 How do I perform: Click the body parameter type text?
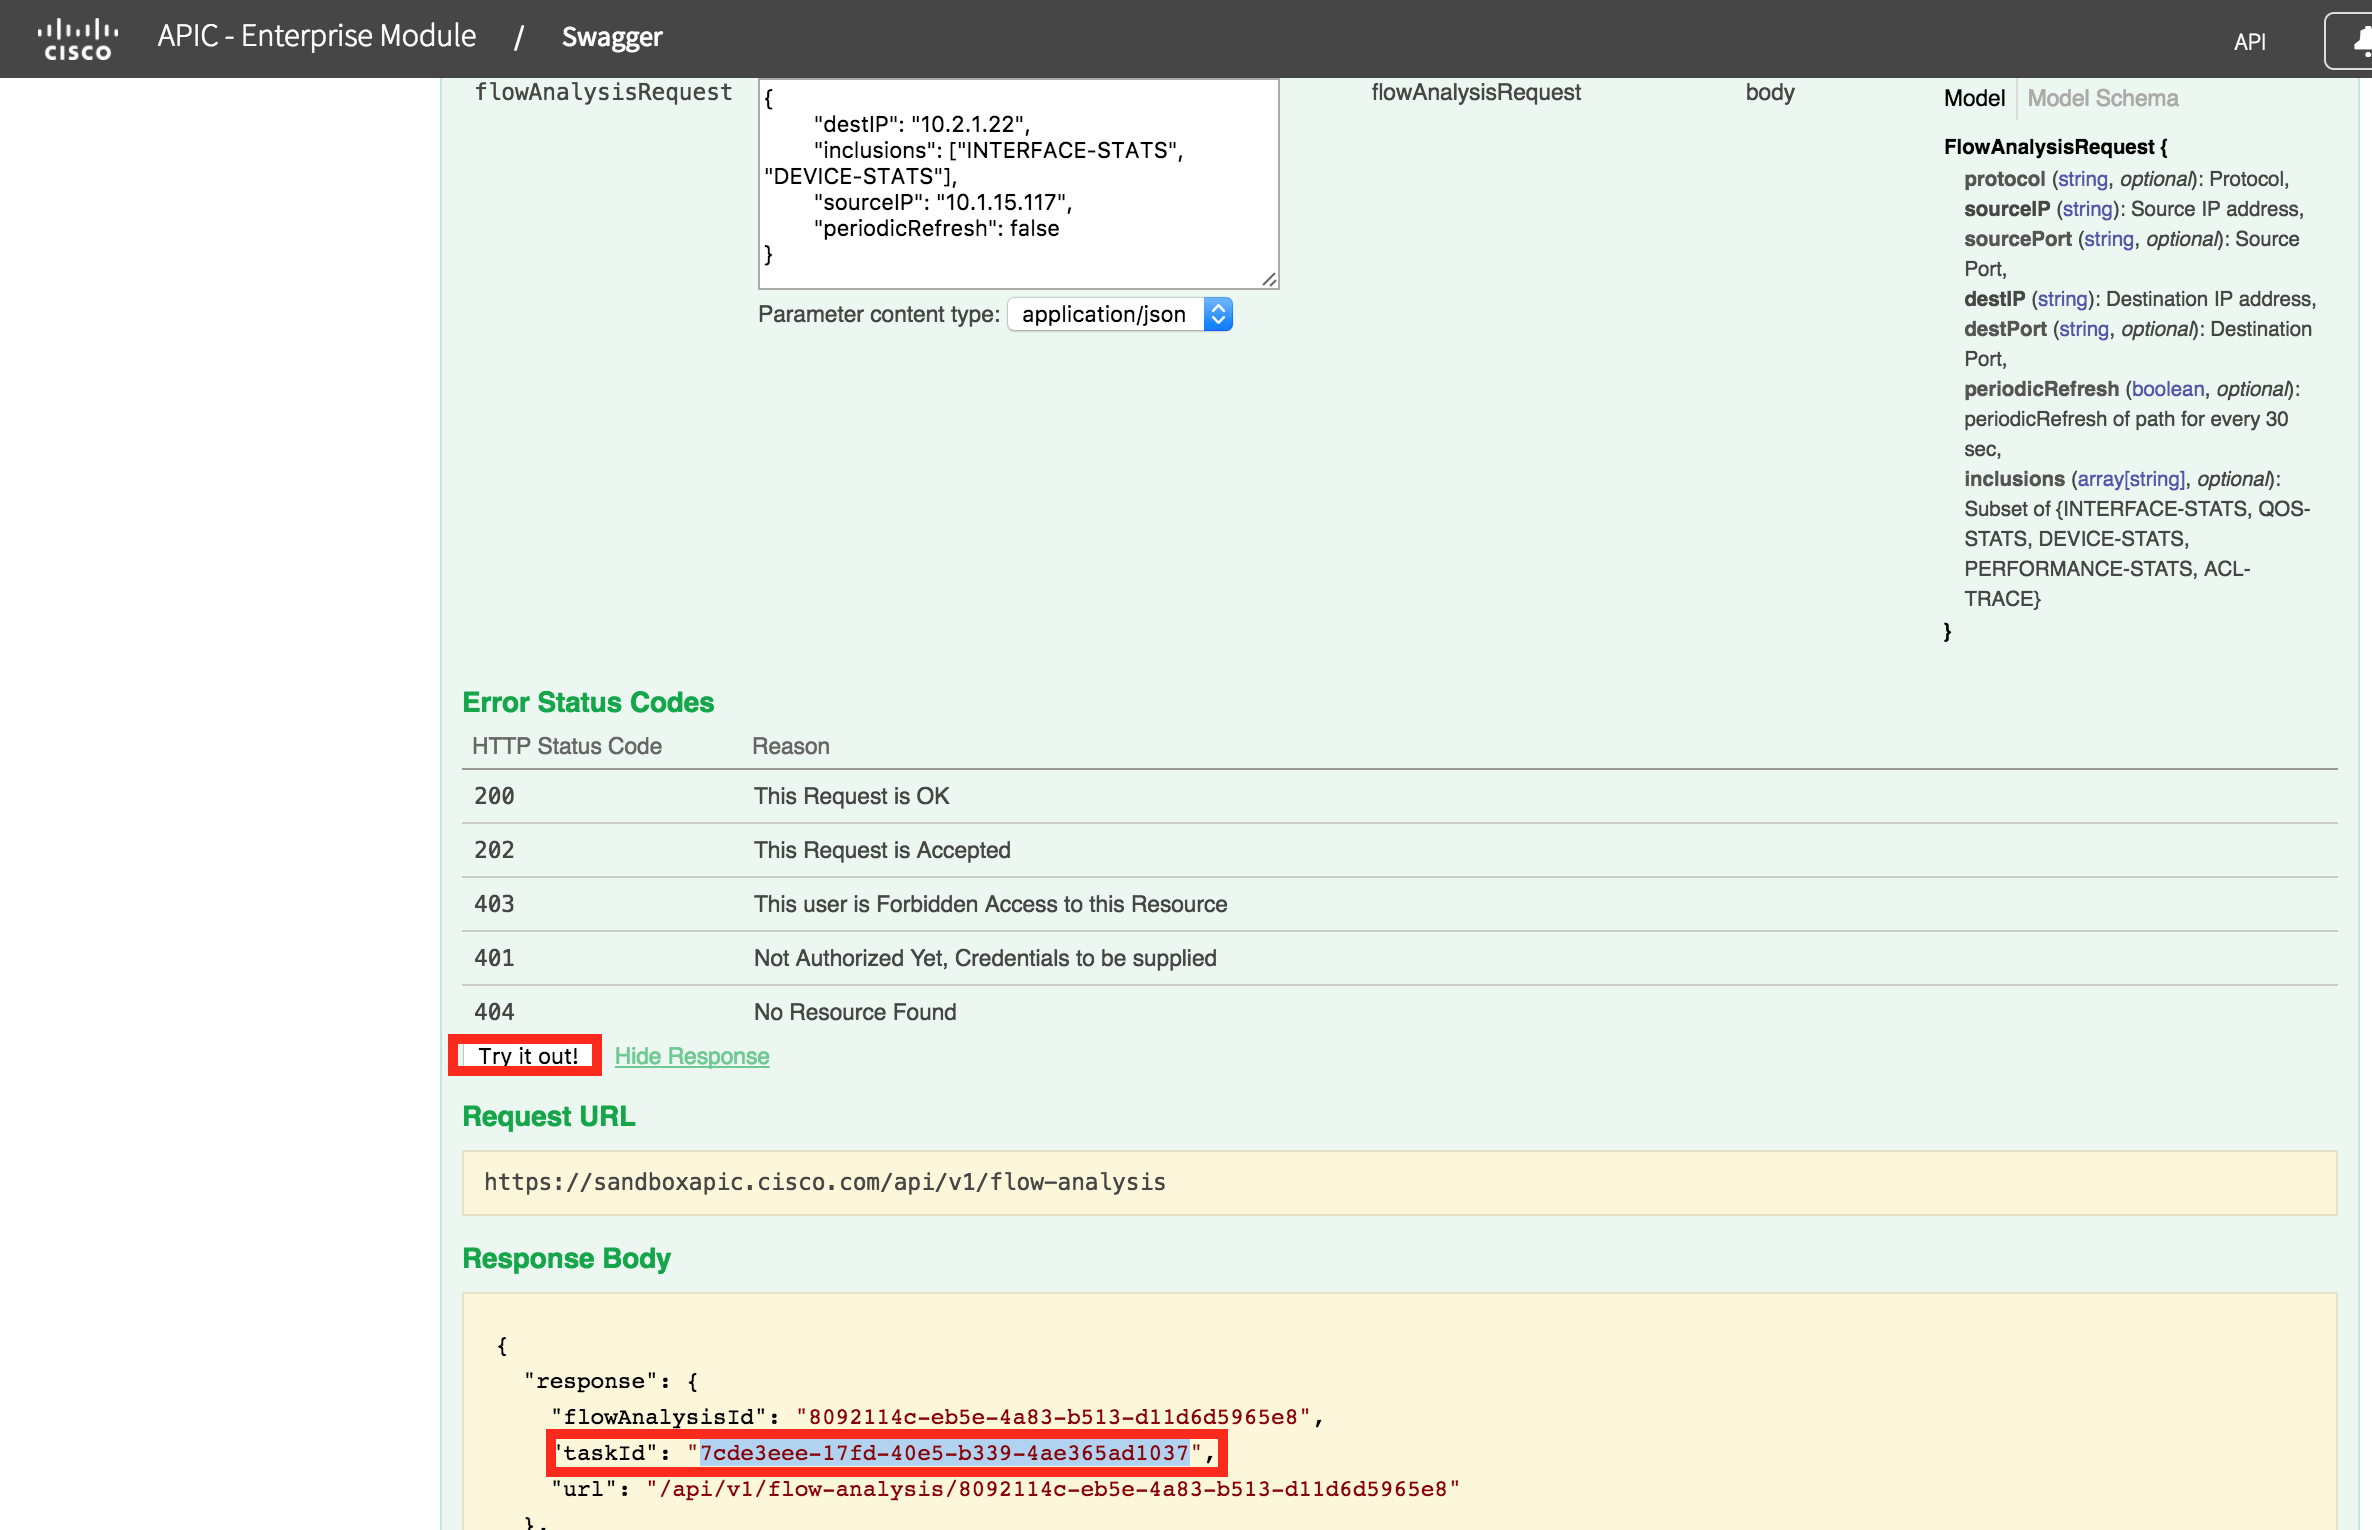pyautogui.click(x=1770, y=92)
